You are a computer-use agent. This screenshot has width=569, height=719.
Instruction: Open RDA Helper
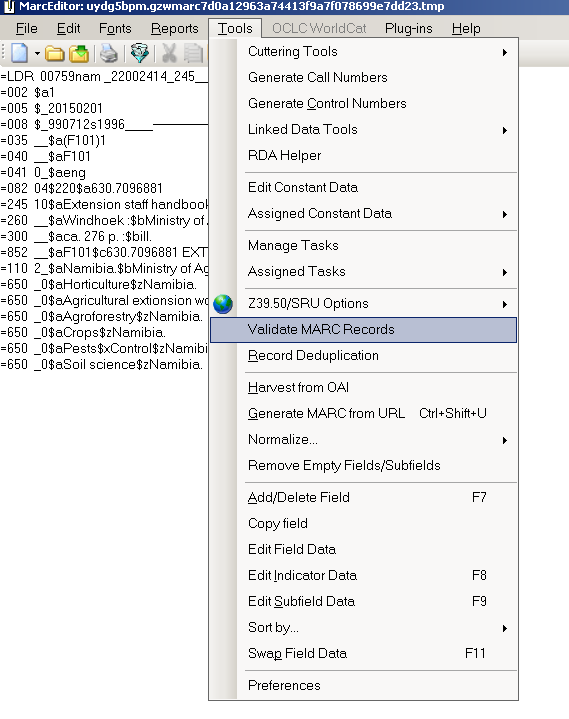[x=363, y=155]
